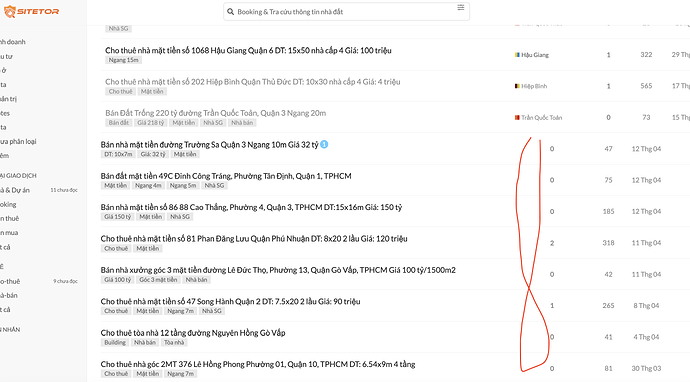The height and width of the screenshot is (382, 690).
Task: Select 'Mặt tiền' tag on Phan Đăng Lưu listing
Action: point(148,249)
